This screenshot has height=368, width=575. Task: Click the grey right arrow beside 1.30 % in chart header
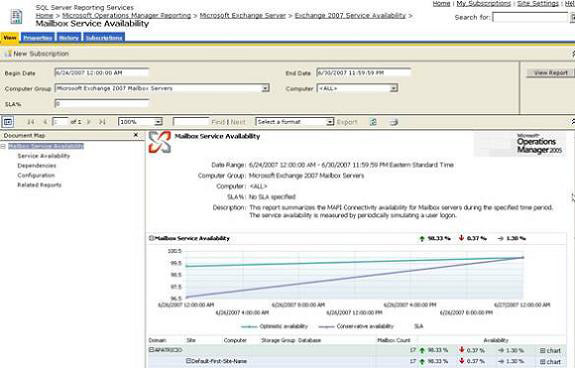pyautogui.click(x=501, y=239)
